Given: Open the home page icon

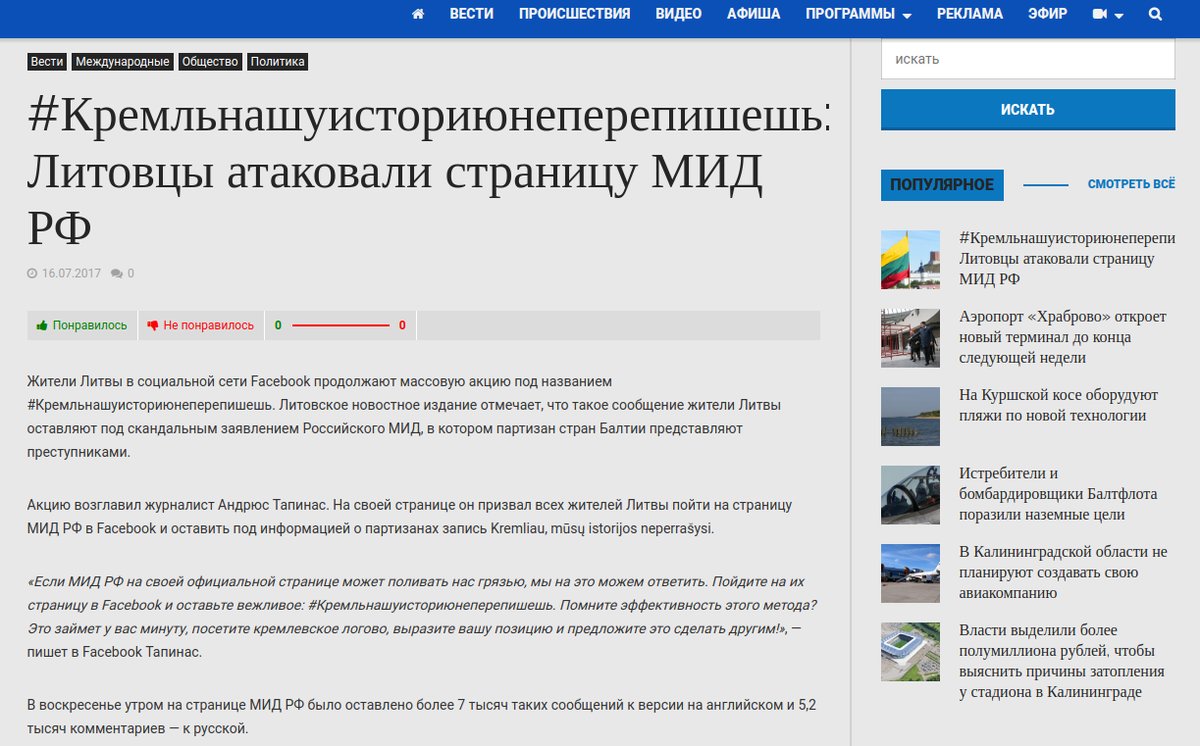Looking at the screenshot, I should tap(418, 14).
